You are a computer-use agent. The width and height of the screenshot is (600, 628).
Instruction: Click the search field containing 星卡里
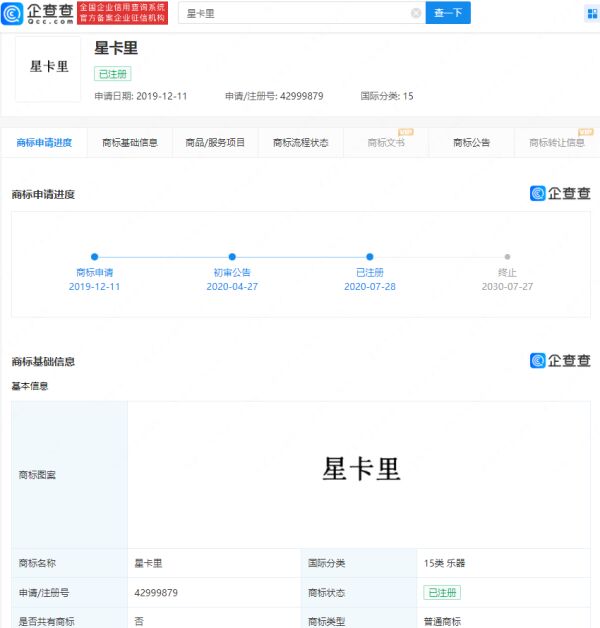[x=295, y=13]
